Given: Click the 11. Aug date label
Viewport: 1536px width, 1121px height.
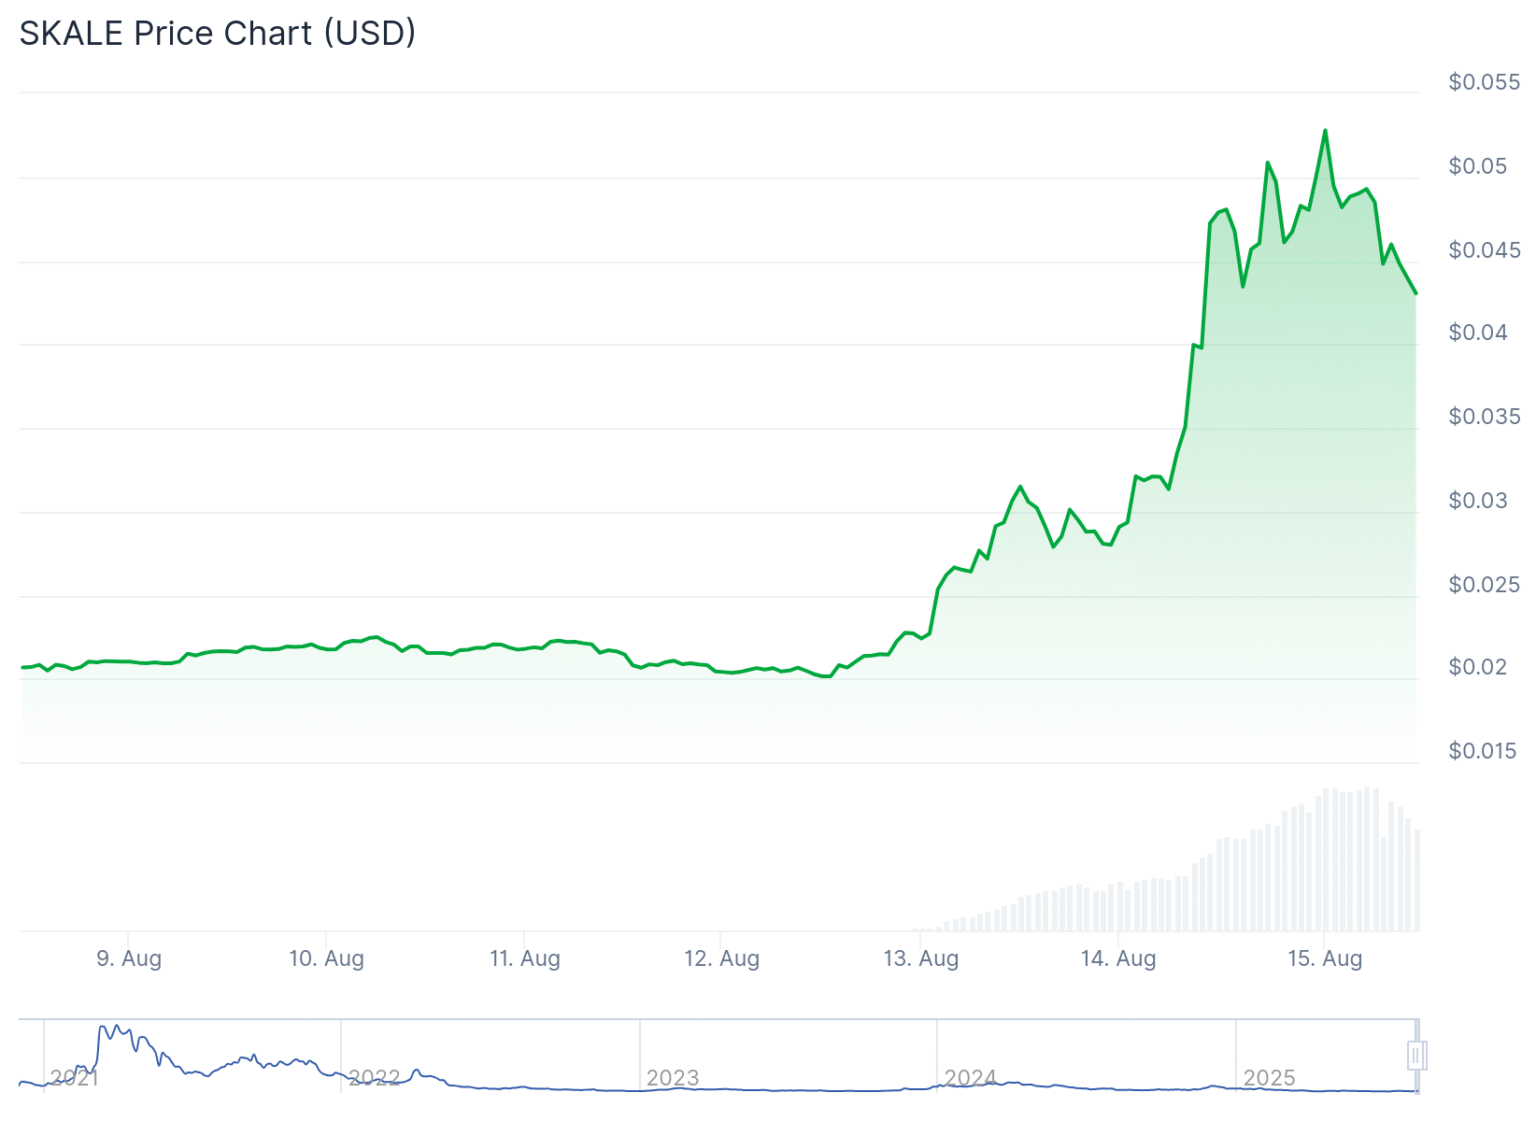Looking at the screenshot, I should 524,958.
